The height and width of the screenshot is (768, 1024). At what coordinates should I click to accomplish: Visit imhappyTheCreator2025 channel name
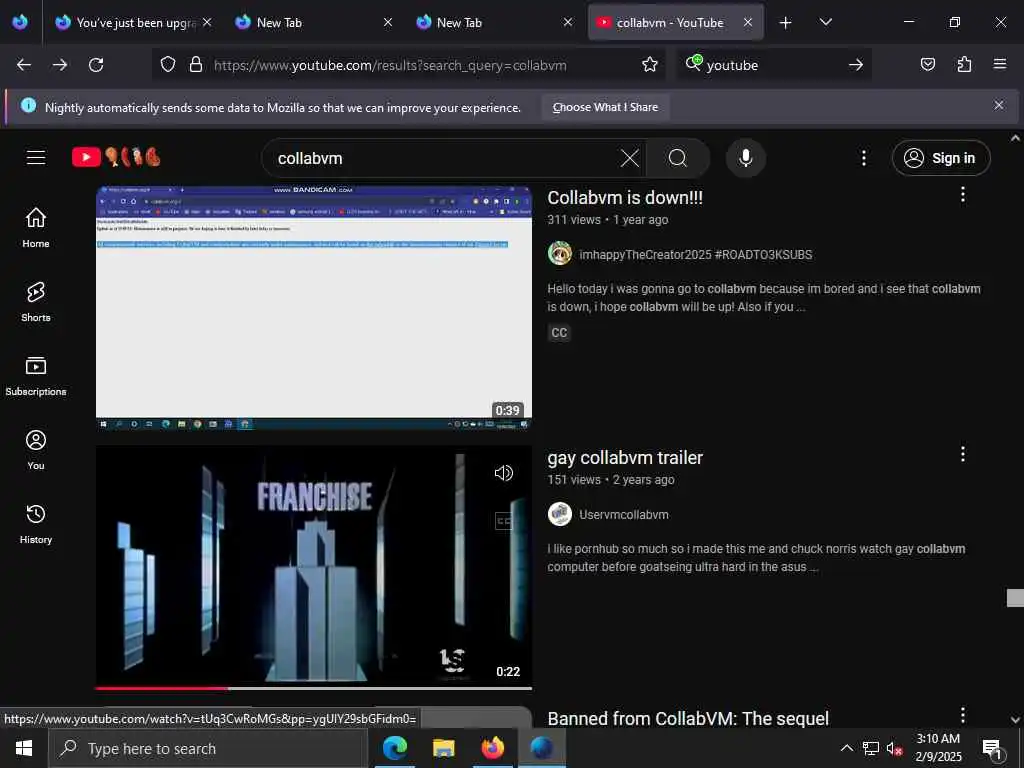[x=696, y=255]
